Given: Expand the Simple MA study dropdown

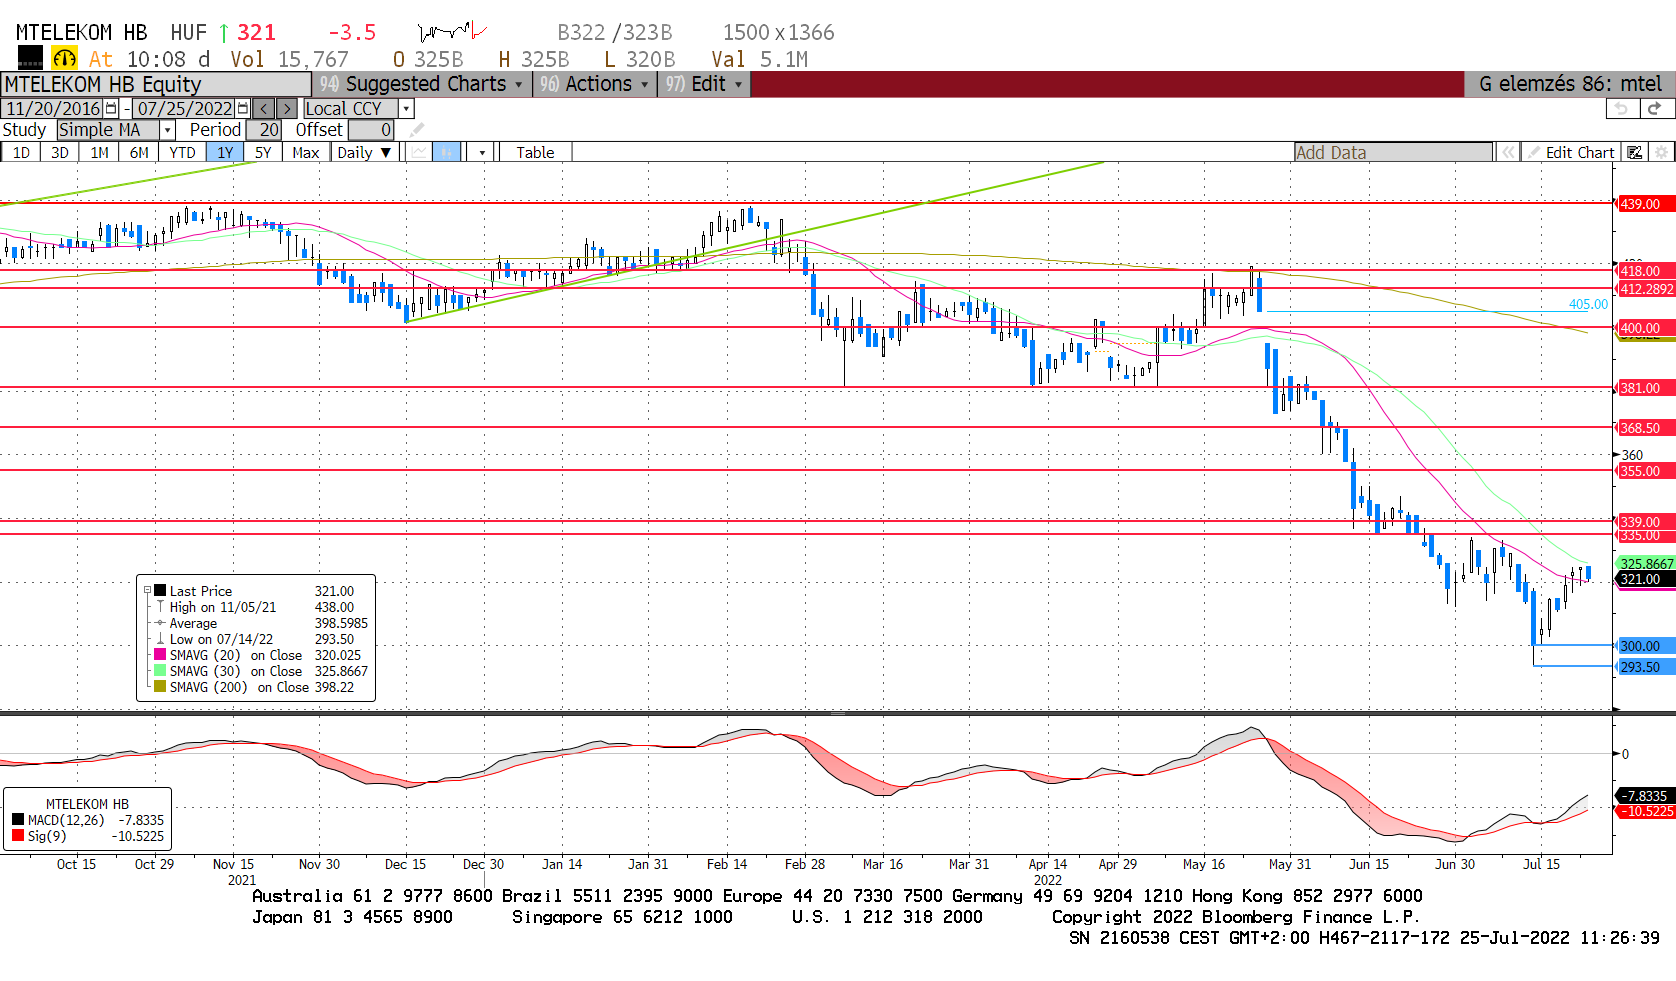Looking at the screenshot, I should [168, 130].
